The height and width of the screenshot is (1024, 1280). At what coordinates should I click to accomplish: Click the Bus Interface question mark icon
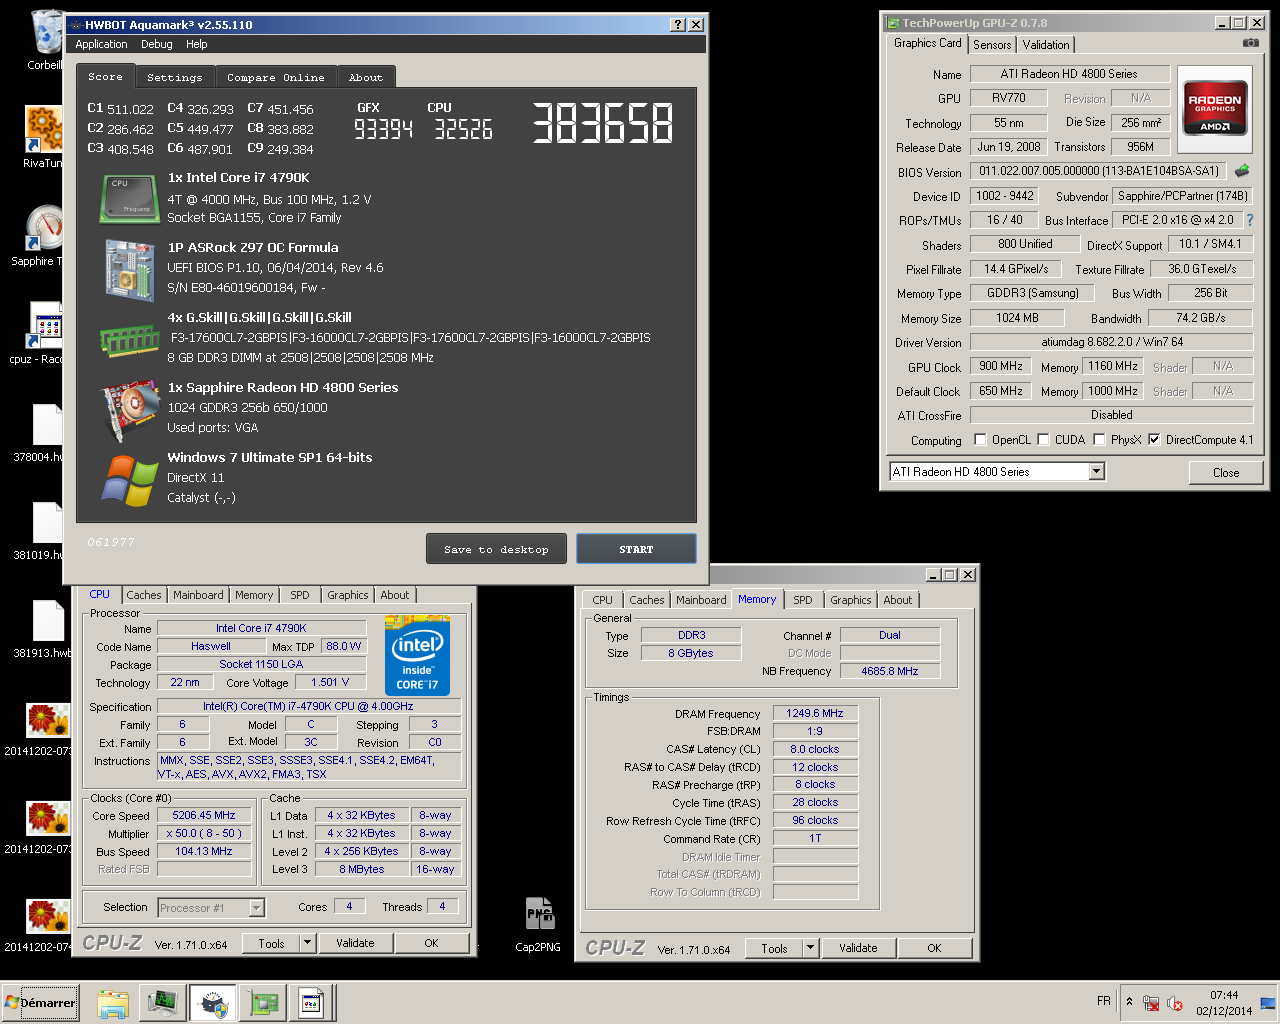click(x=1249, y=220)
